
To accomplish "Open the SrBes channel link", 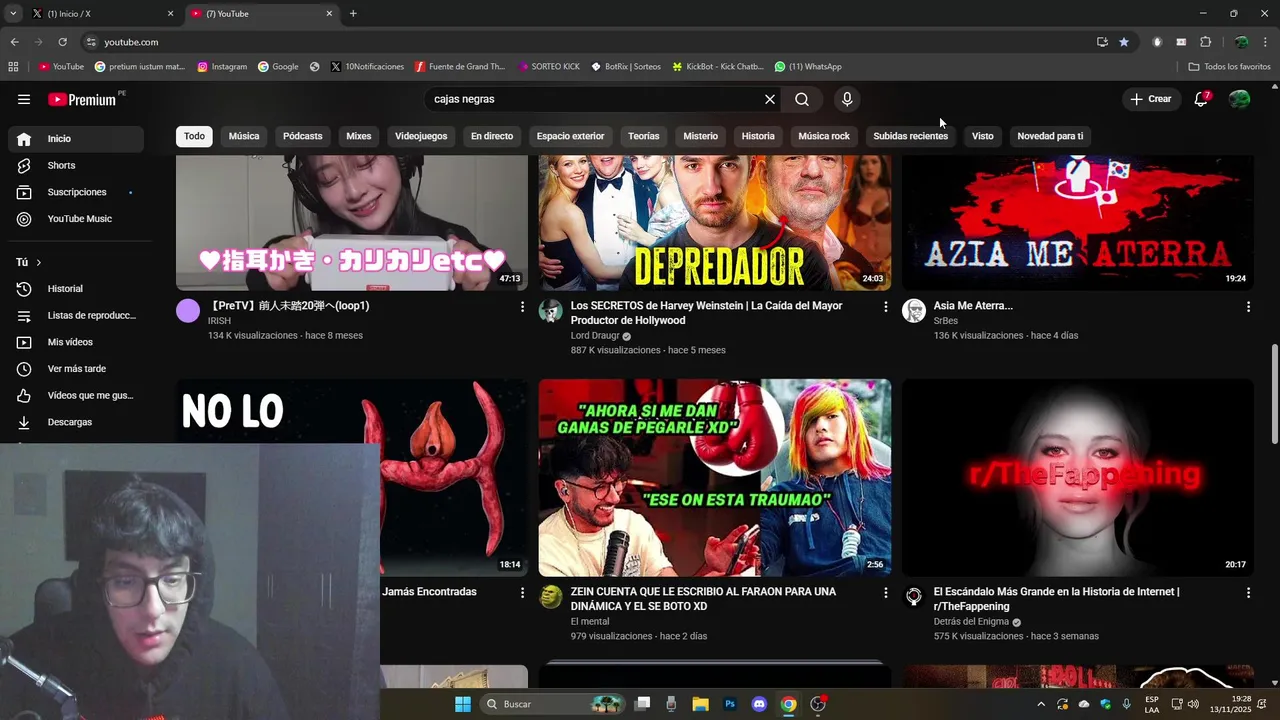I will click(945, 321).
